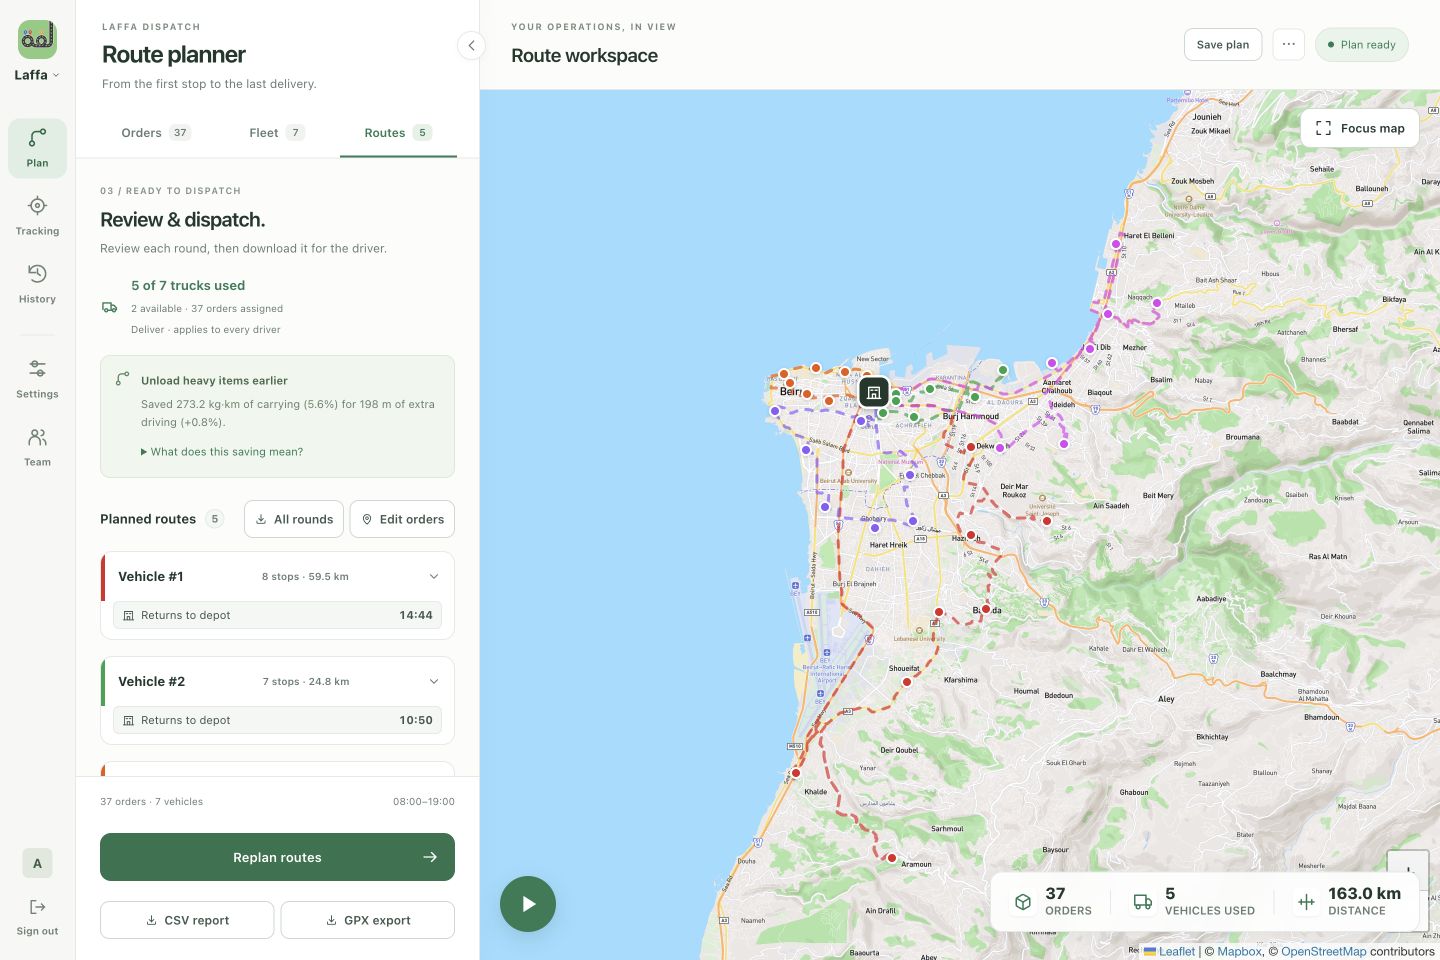Click Edit orders button
The height and width of the screenshot is (960, 1440).
[402, 519]
